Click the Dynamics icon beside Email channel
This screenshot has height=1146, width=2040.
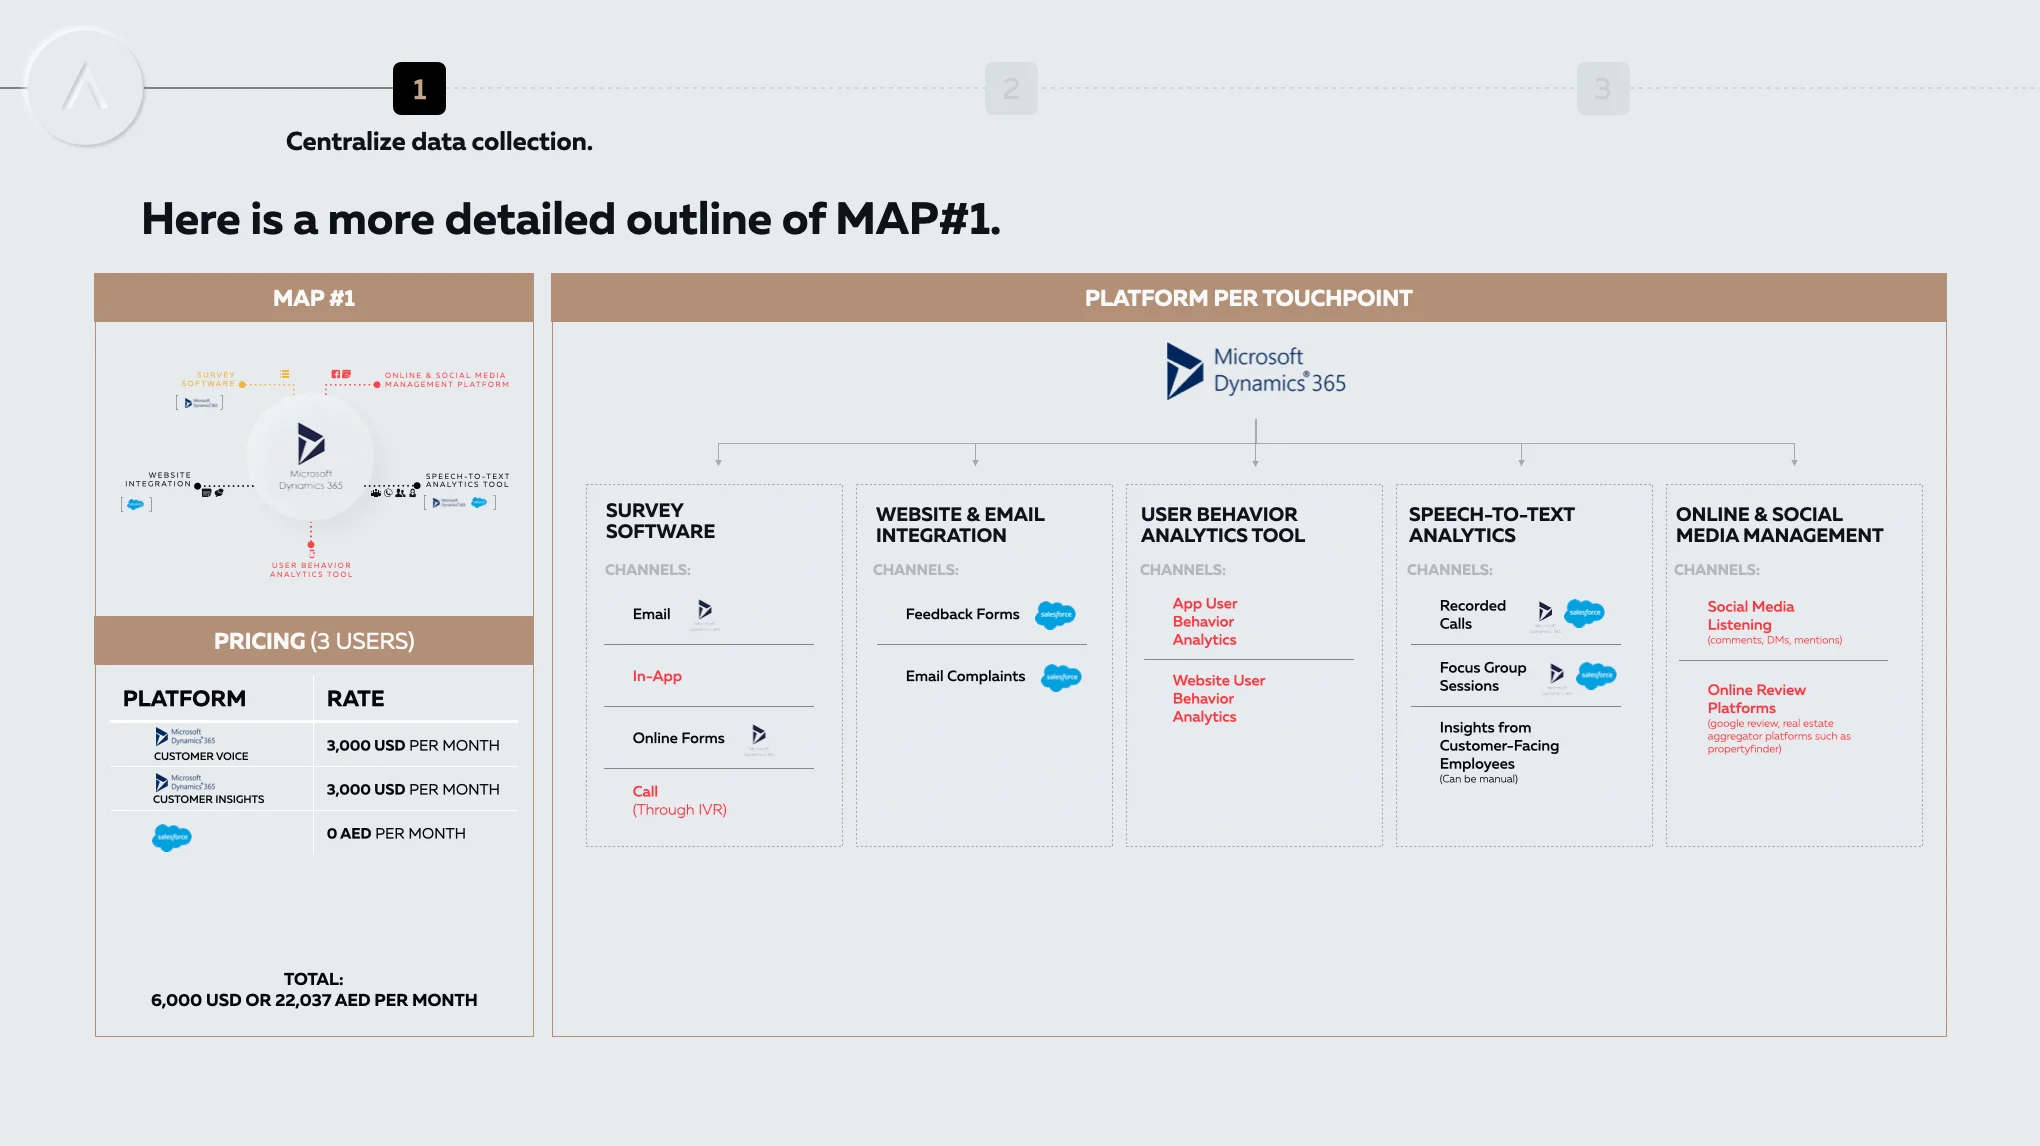tap(705, 614)
